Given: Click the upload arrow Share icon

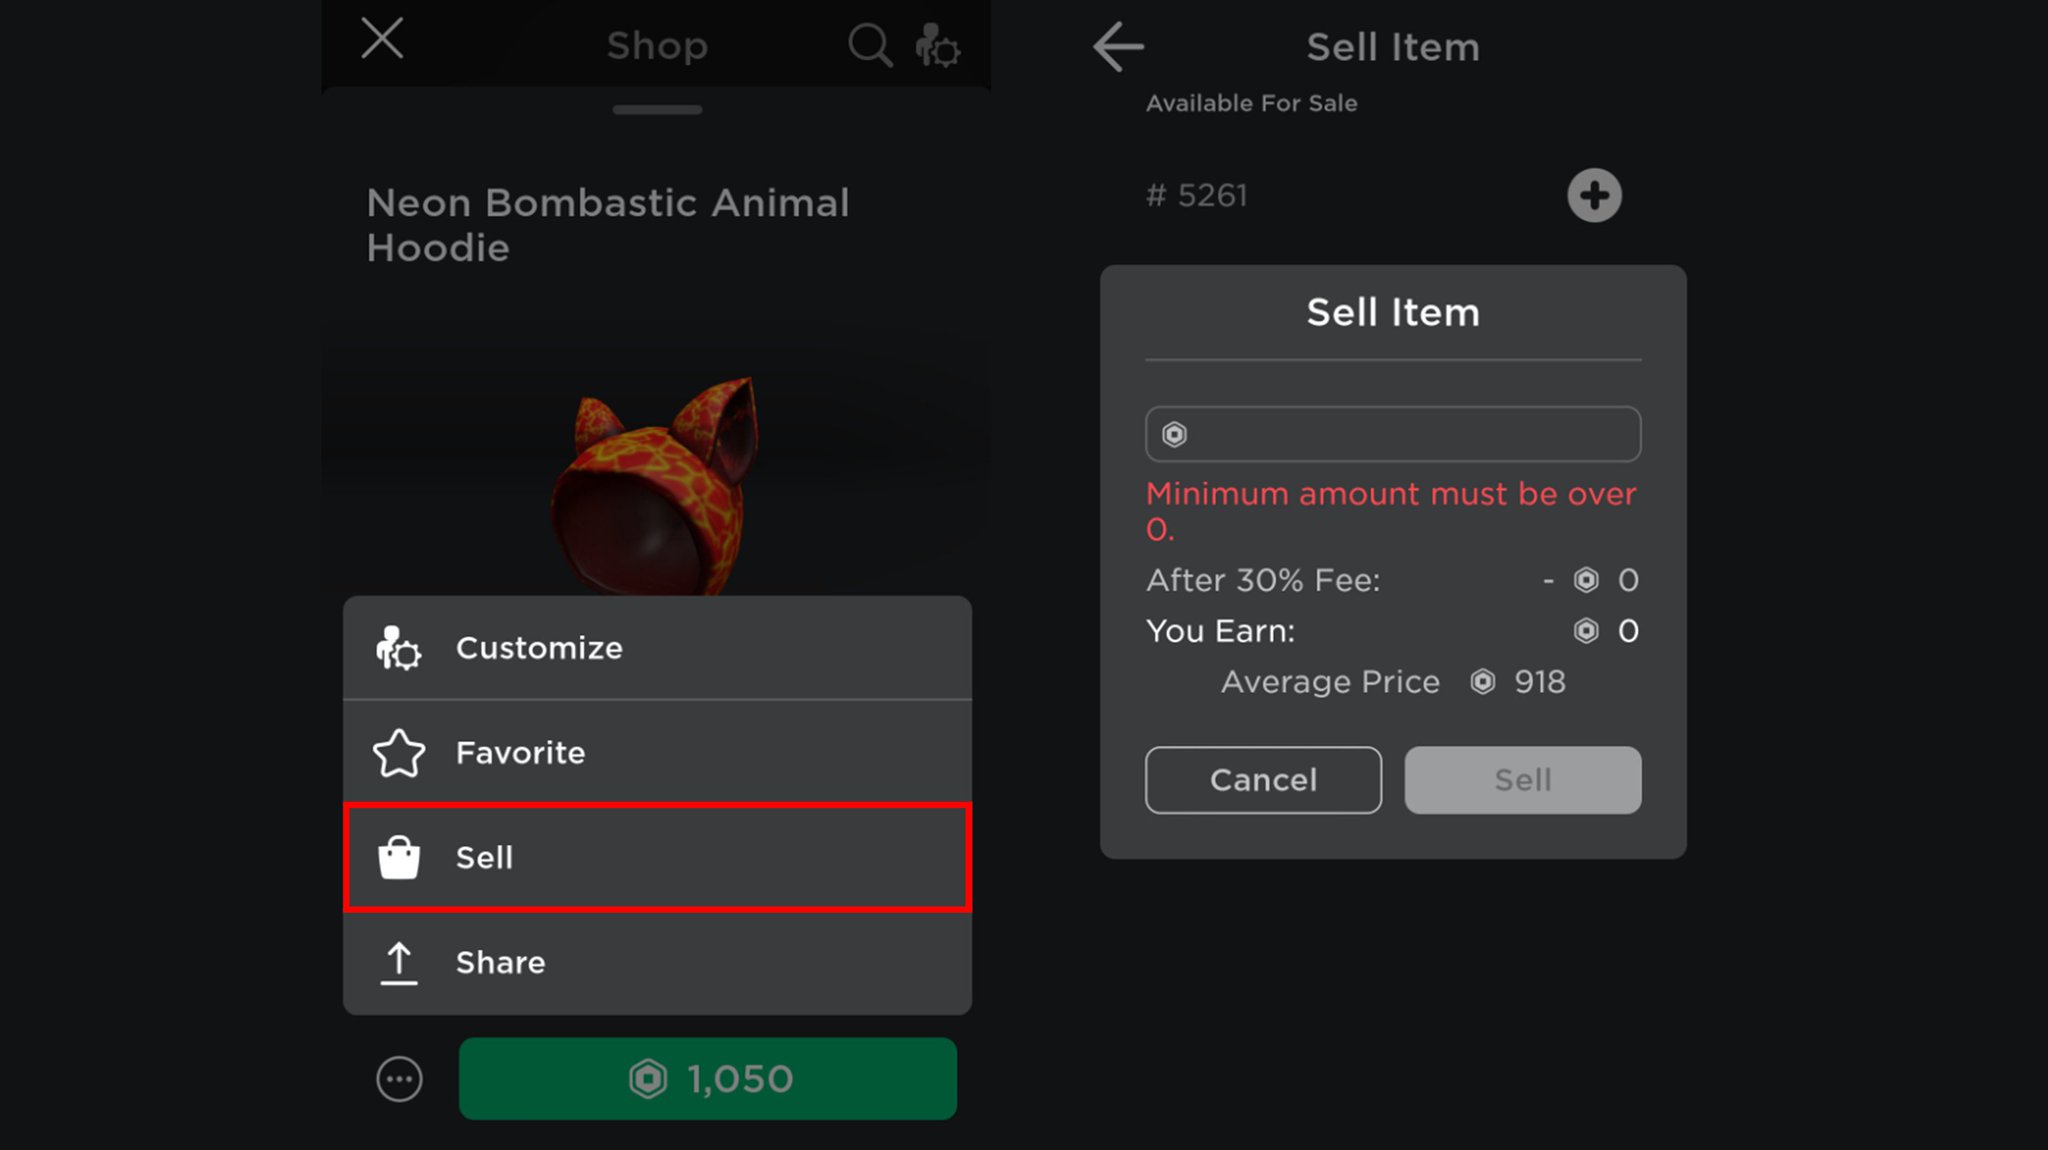Looking at the screenshot, I should 398,963.
